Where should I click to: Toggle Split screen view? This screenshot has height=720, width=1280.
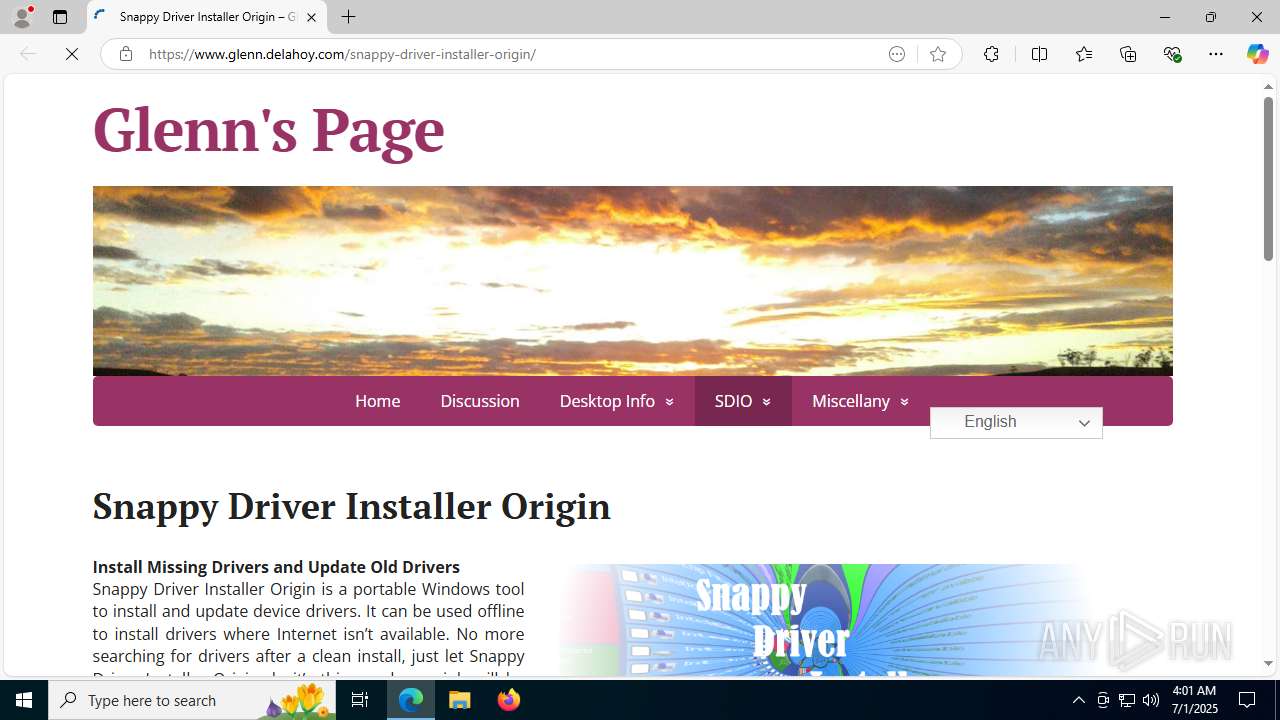(x=1039, y=54)
